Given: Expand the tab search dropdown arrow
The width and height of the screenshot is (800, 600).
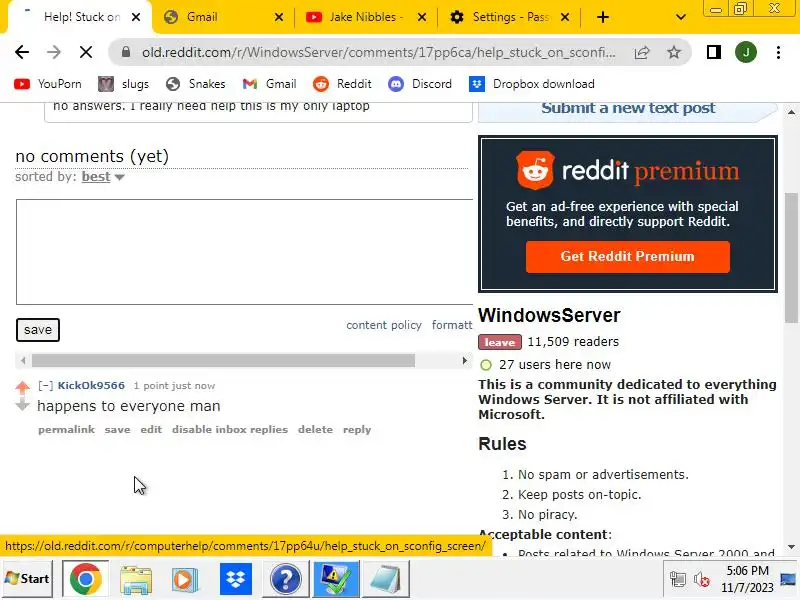Looking at the screenshot, I should pos(680,17).
